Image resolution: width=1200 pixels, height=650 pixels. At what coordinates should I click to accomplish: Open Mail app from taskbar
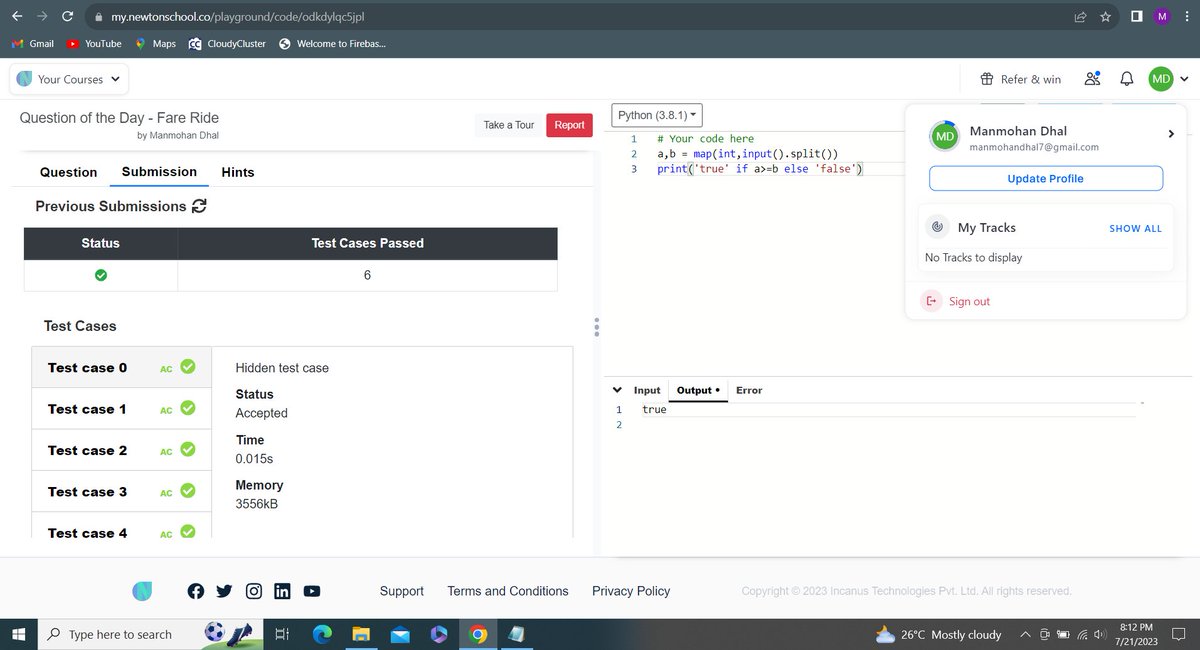(x=400, y=634)
